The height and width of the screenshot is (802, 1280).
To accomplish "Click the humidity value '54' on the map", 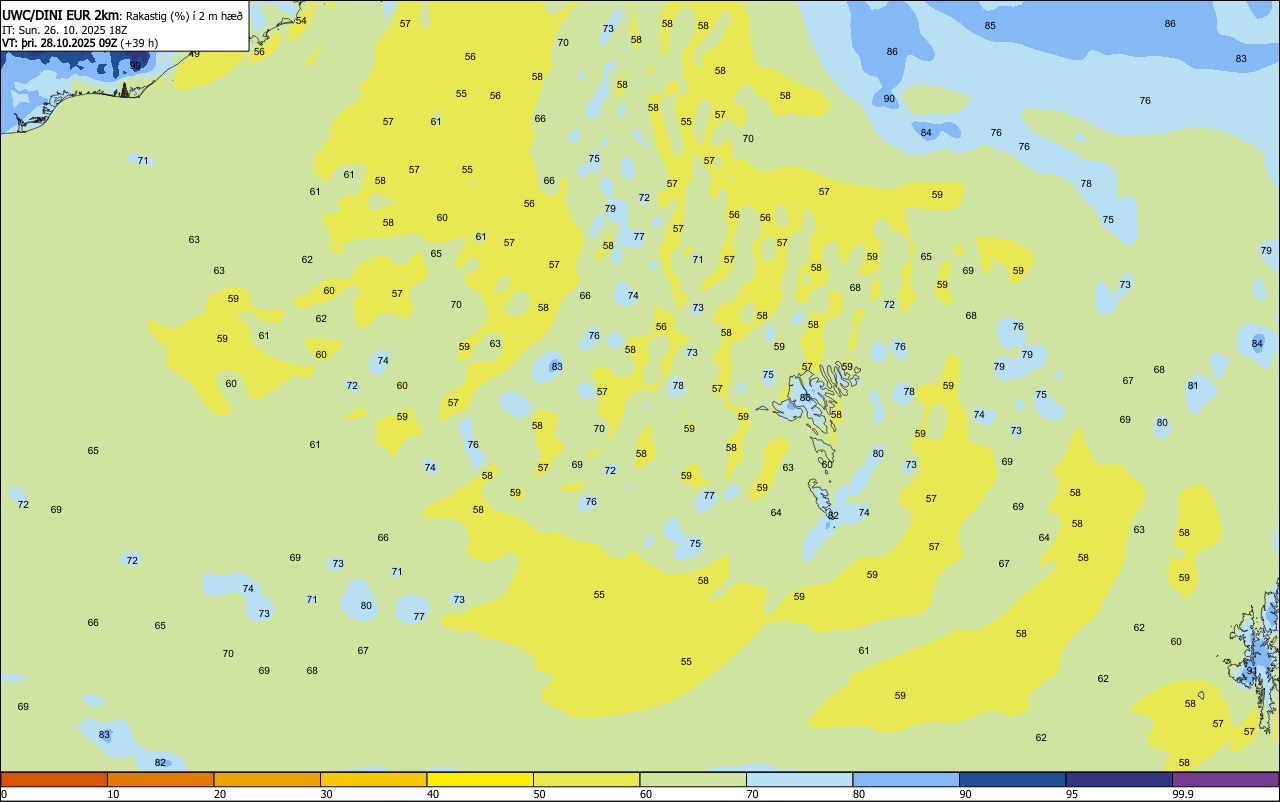I will (301, 21).
